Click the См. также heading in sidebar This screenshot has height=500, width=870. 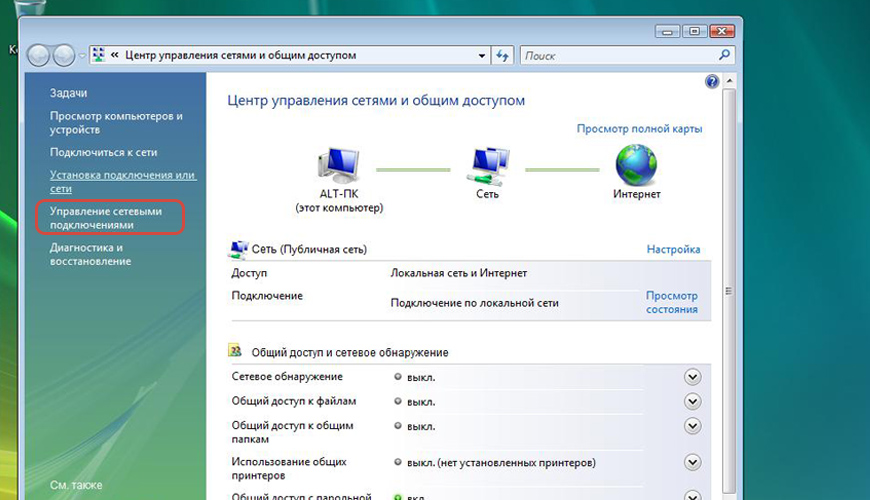click(x=76, y=485)
